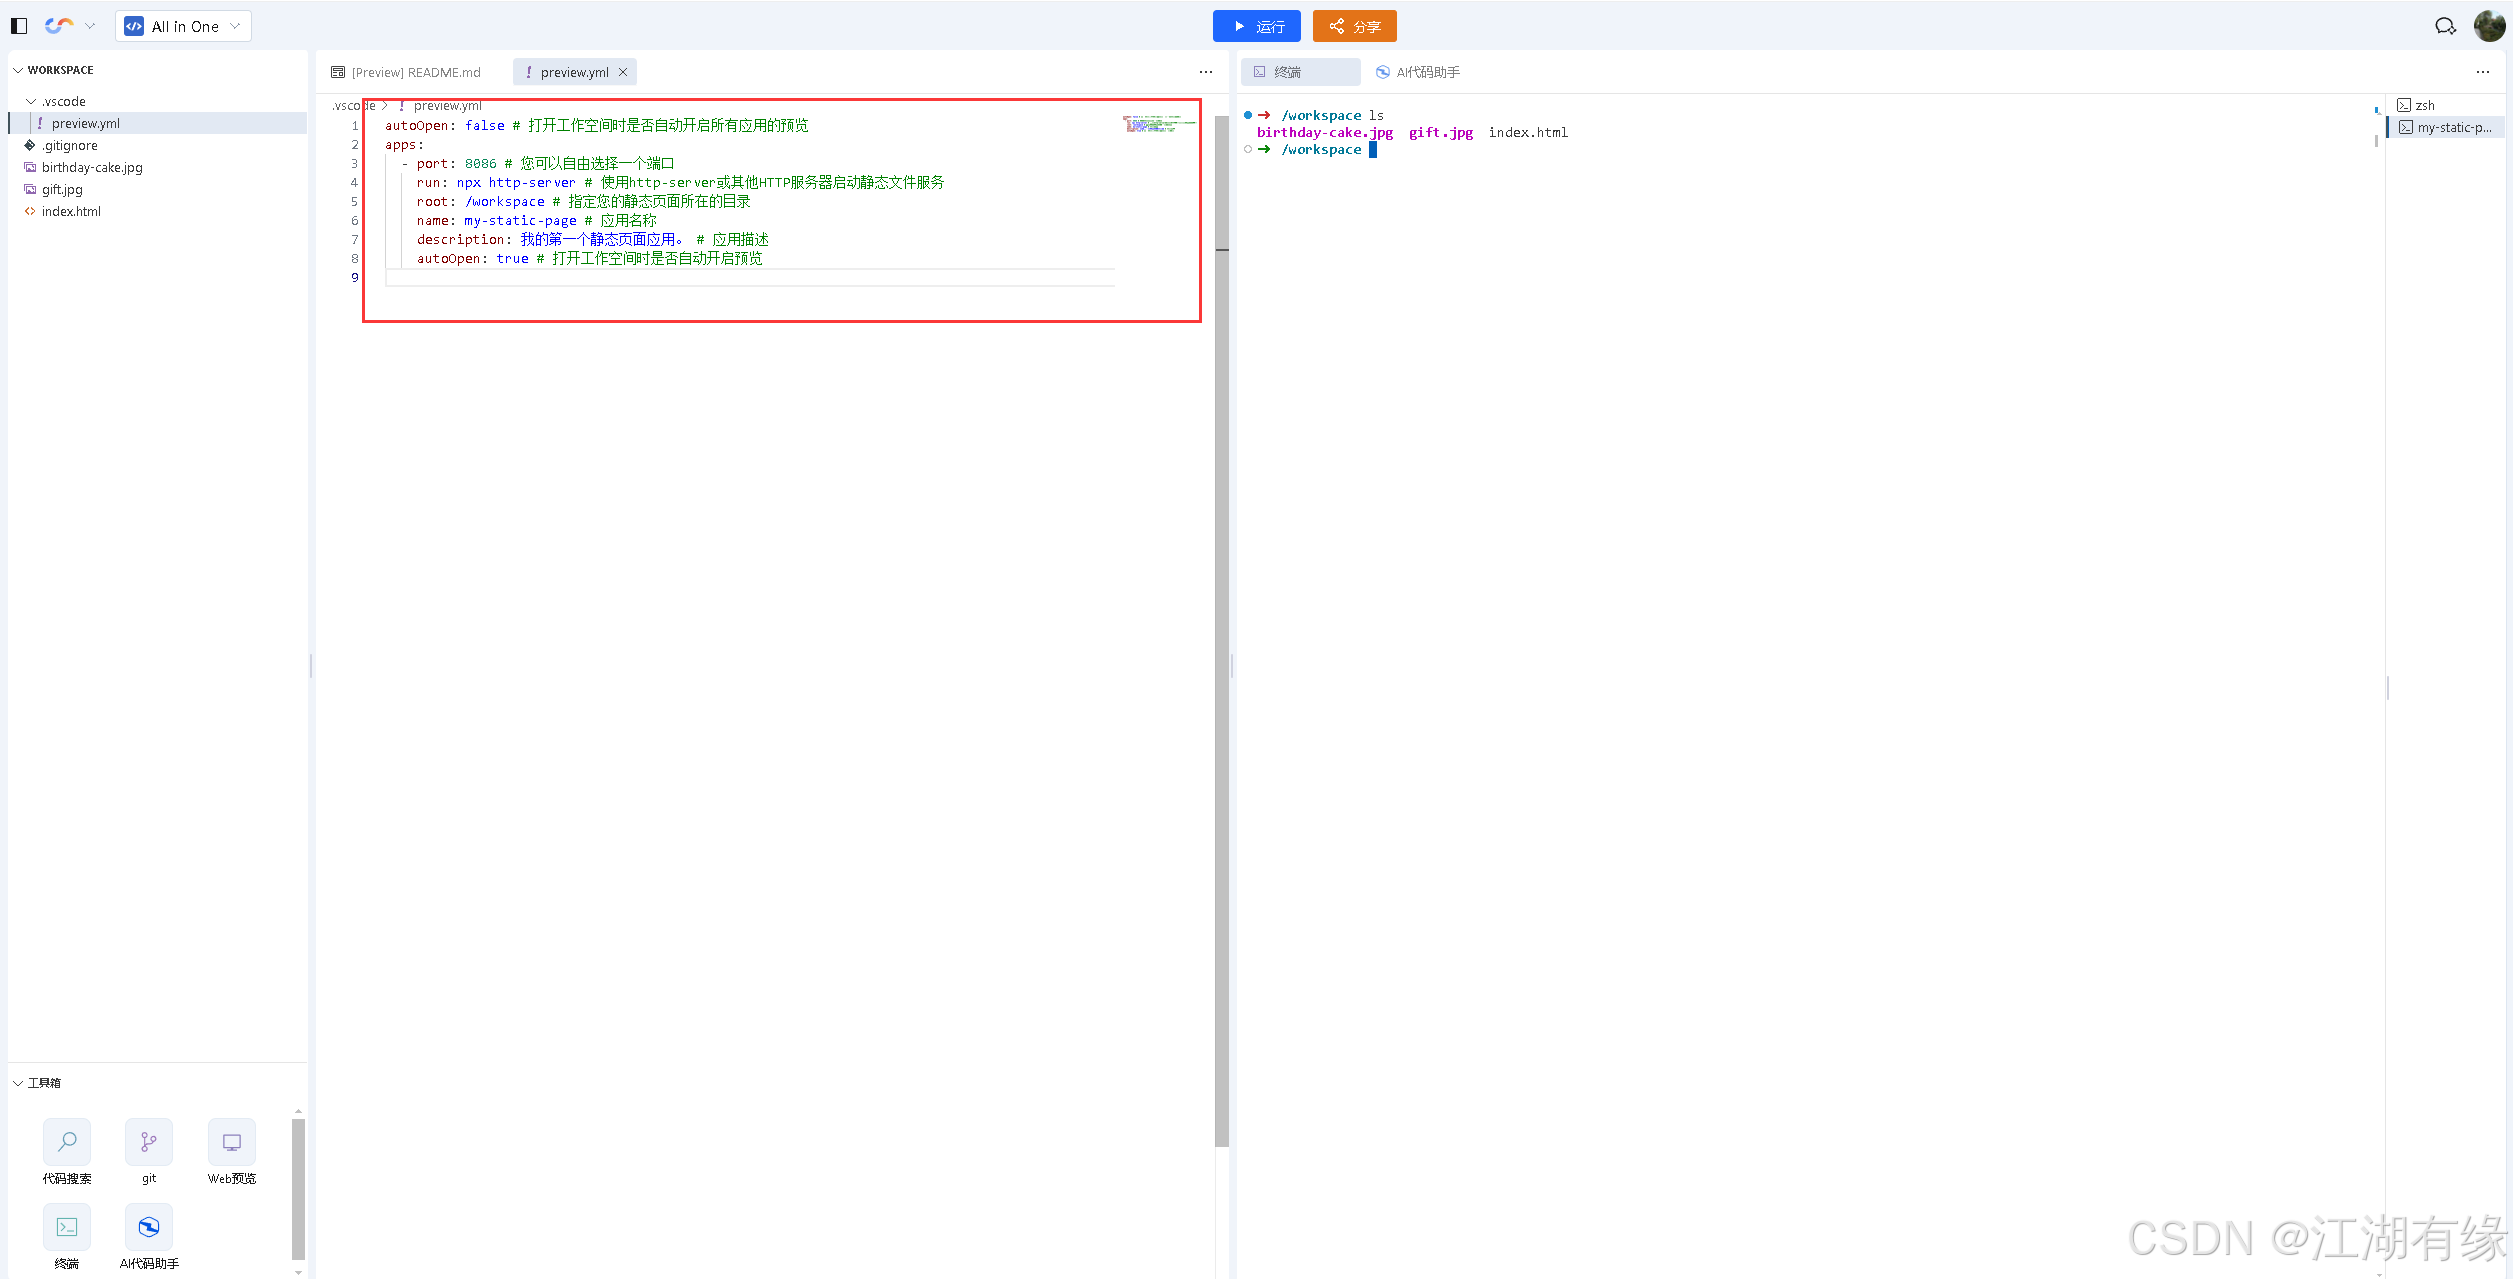Screen dimensions: 2513x1279
Task: Expand the All in One selector
Action: click(184, 26)
